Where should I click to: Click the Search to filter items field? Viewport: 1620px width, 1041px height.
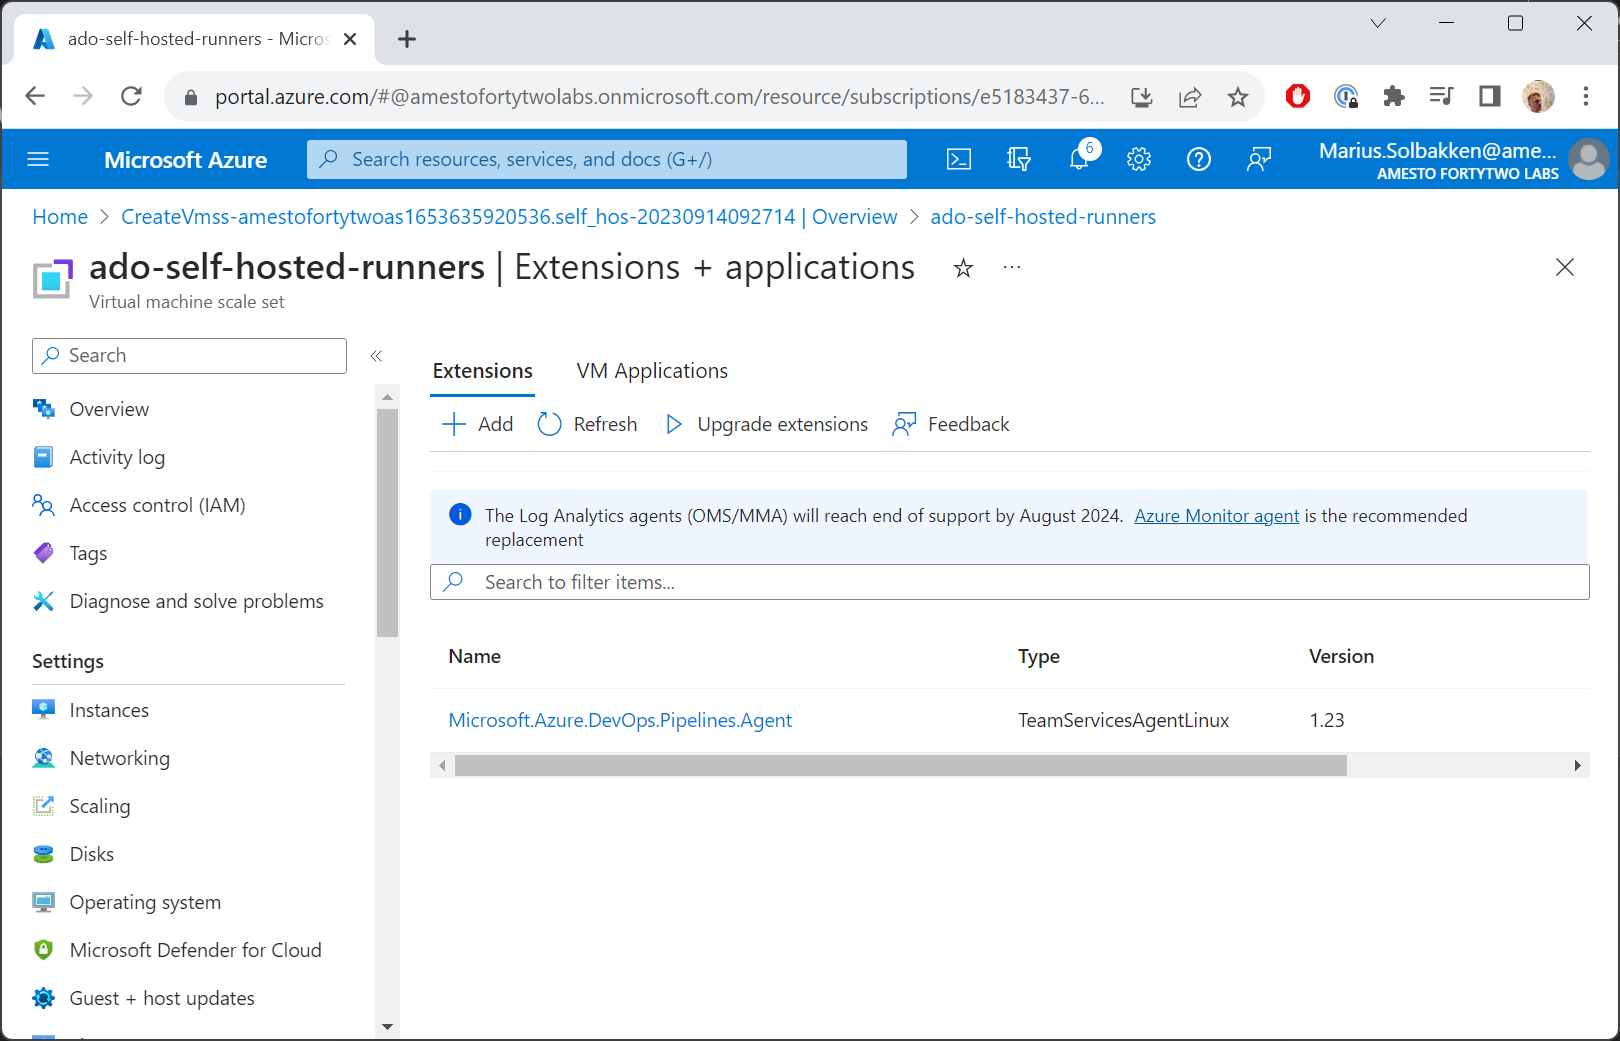click(1010, 582)
